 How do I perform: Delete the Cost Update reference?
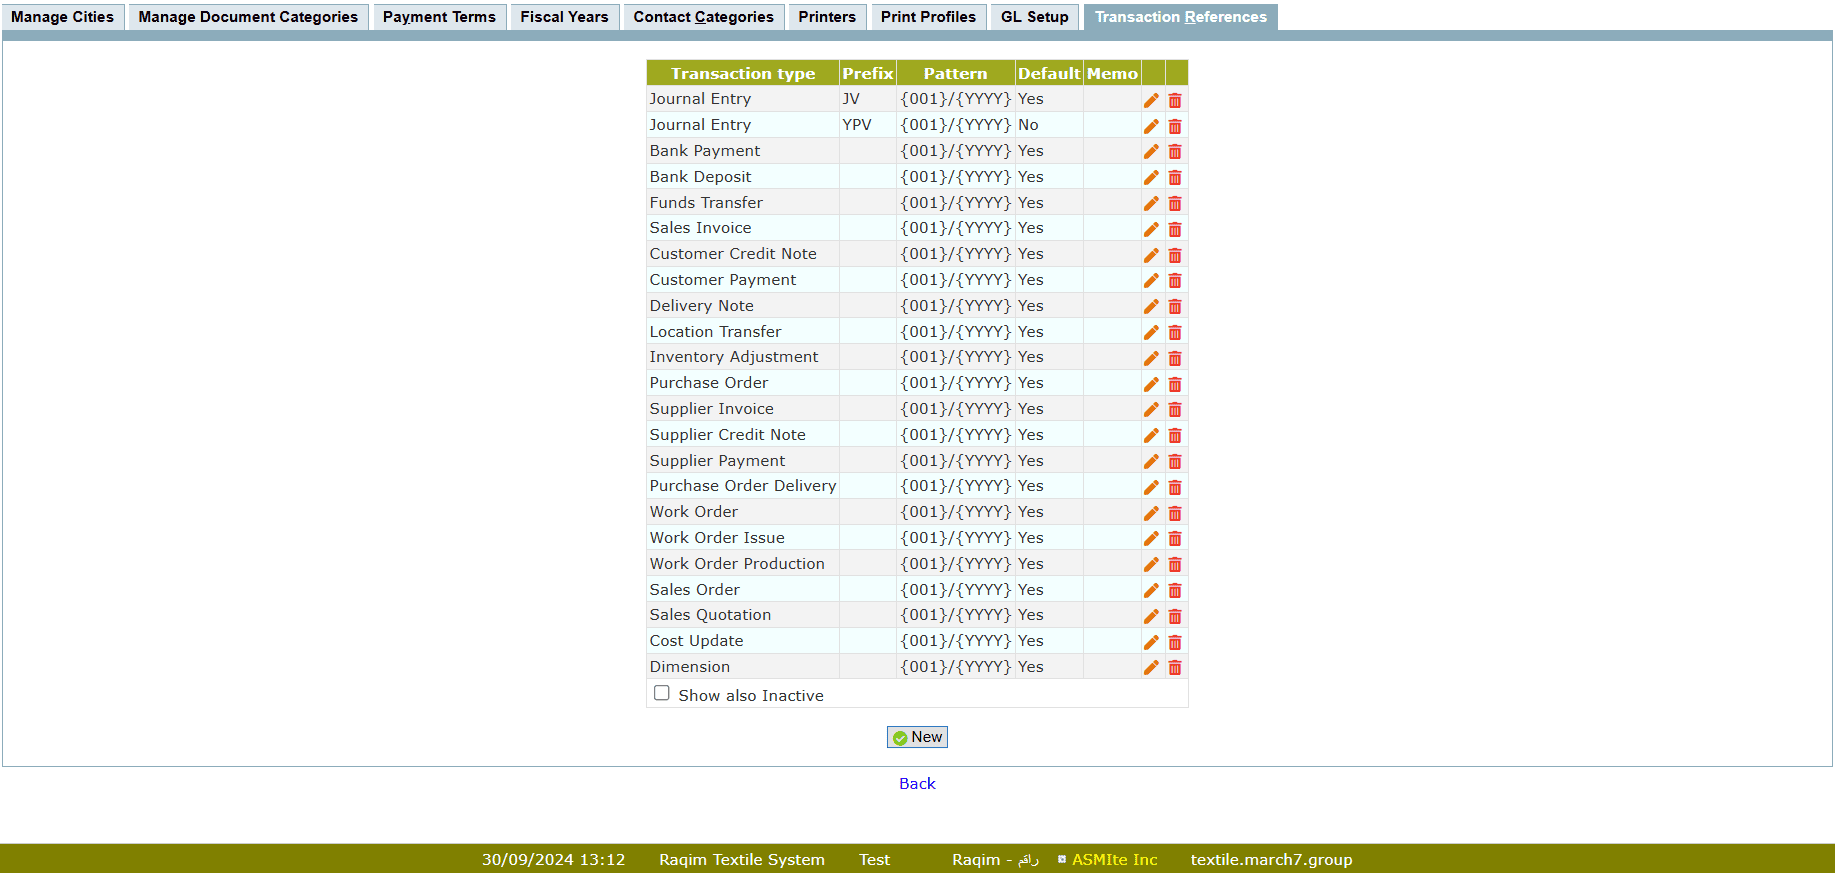(x=1175, y=642)
